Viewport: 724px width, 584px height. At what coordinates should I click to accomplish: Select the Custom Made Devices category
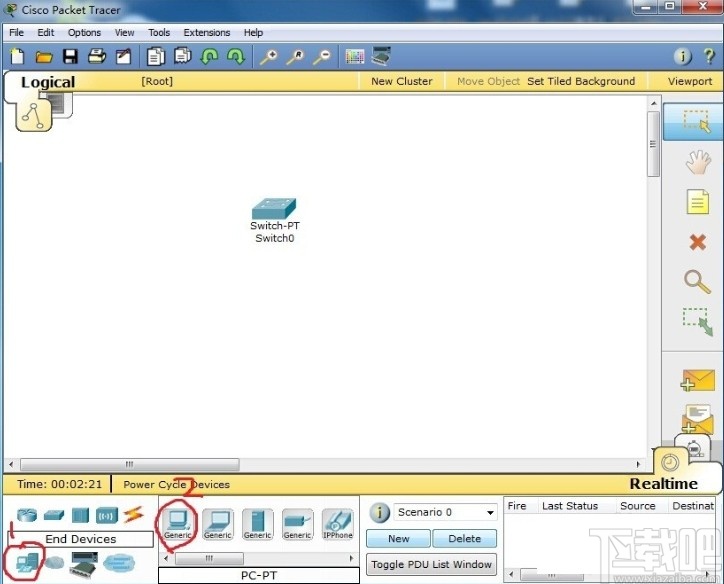click(x=84, y=564)
